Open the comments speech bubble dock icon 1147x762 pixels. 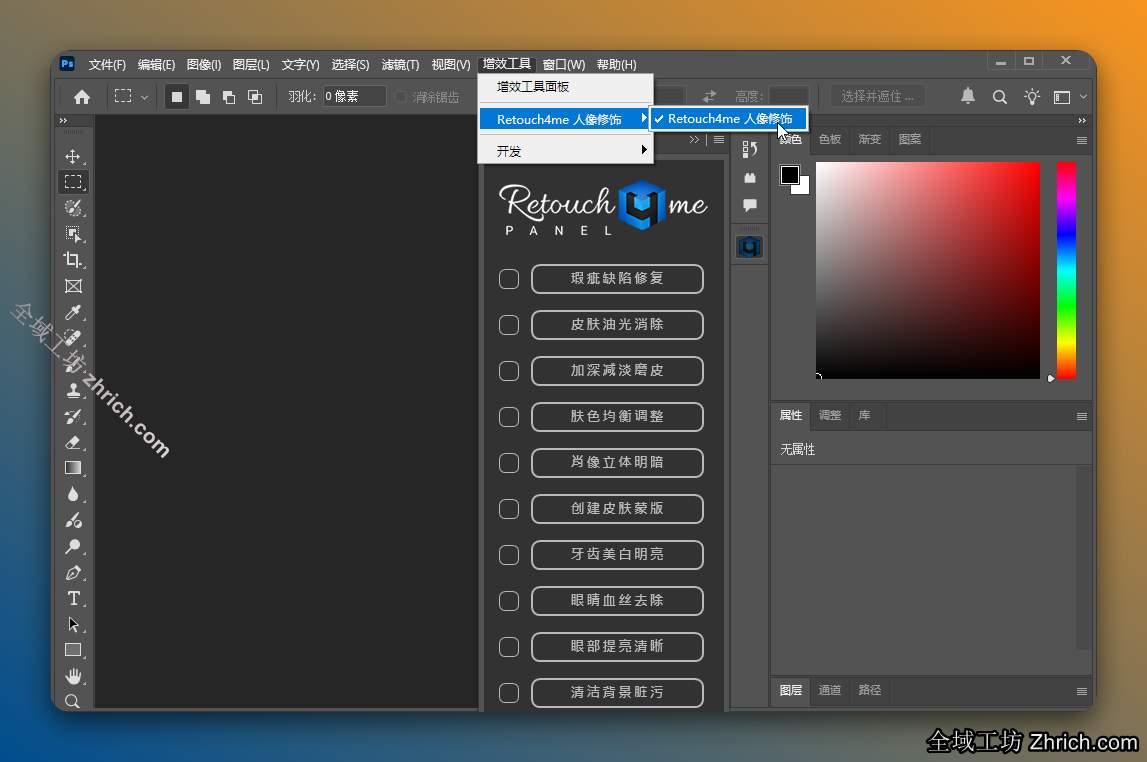[749, 205]
